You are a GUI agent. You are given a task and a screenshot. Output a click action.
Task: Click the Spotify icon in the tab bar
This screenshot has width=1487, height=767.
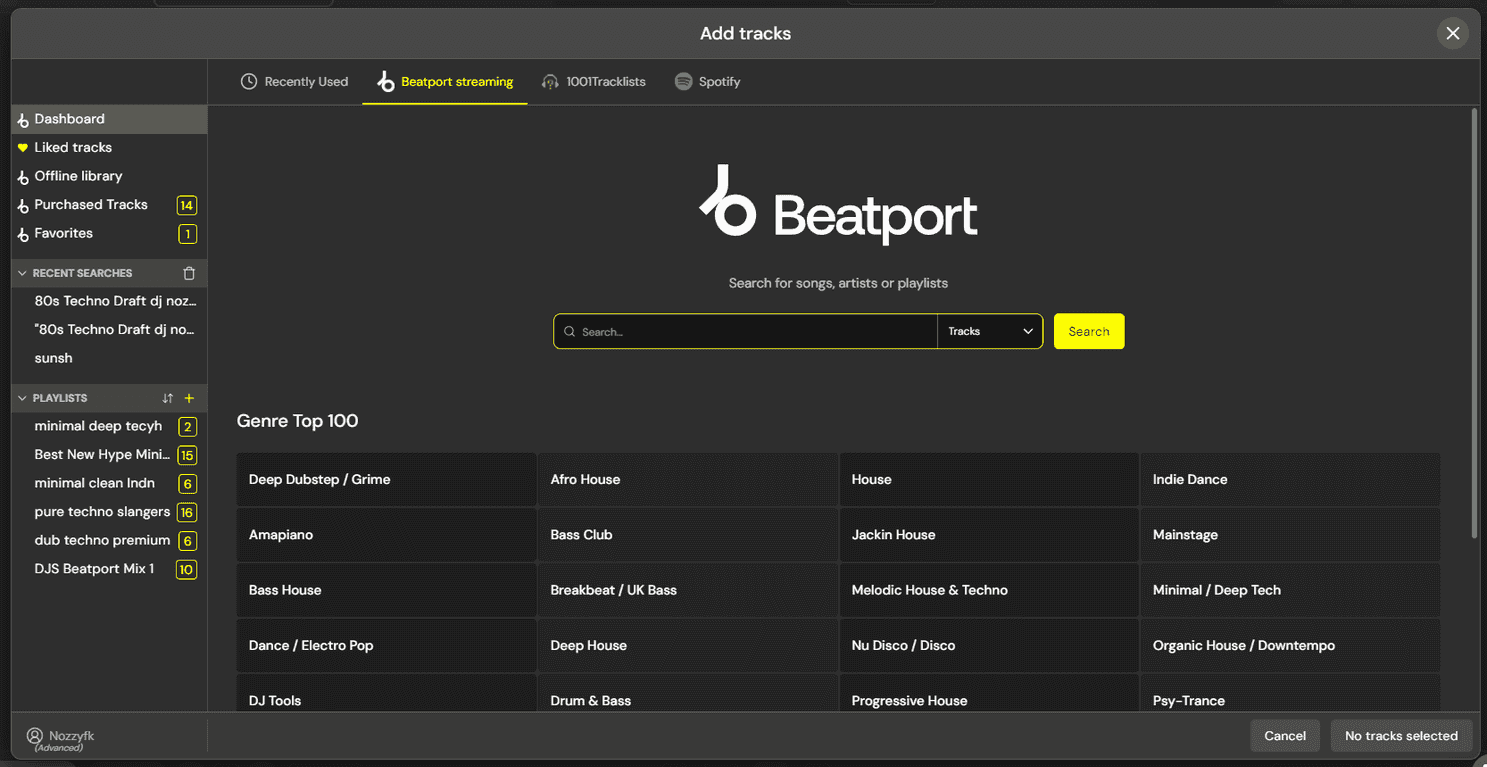pyautogui.click(x=684, y=81)
